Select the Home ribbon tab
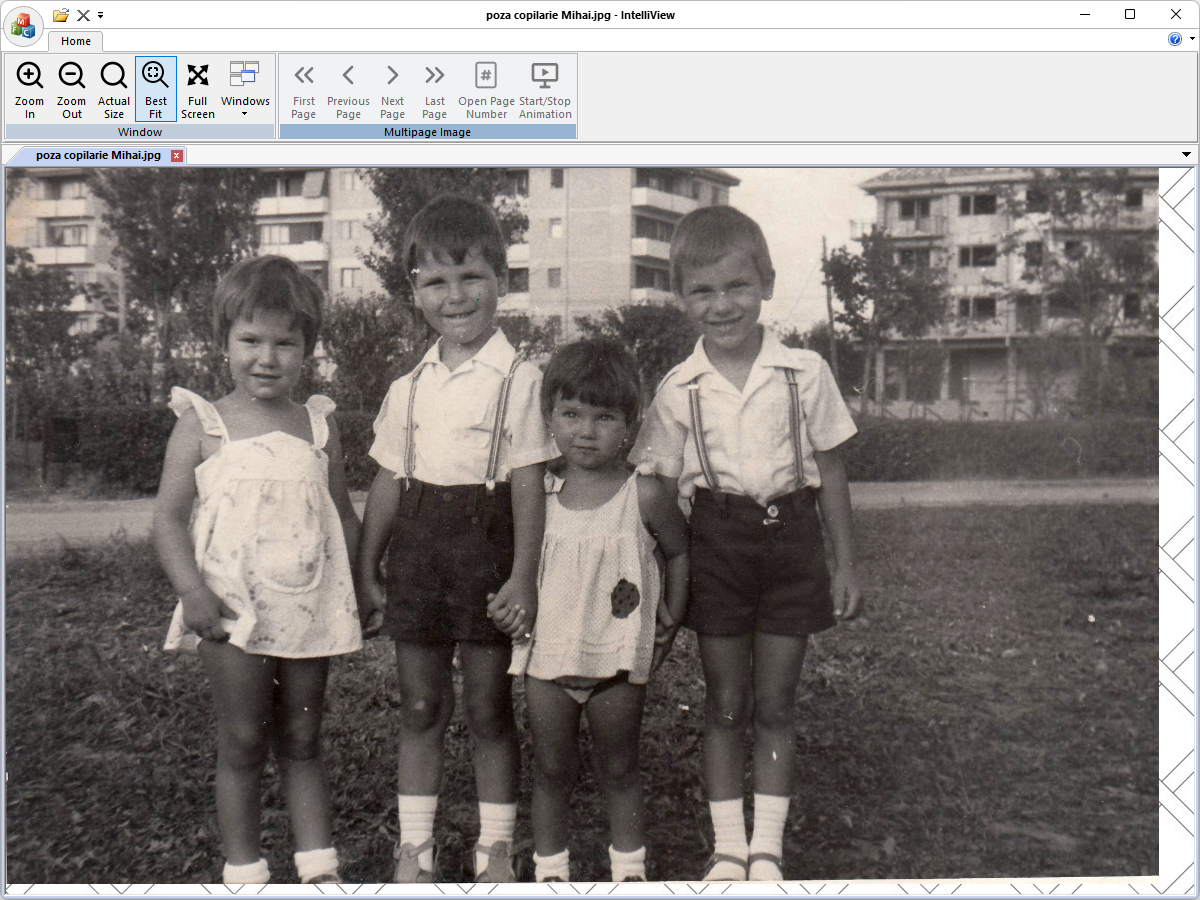 76,41
